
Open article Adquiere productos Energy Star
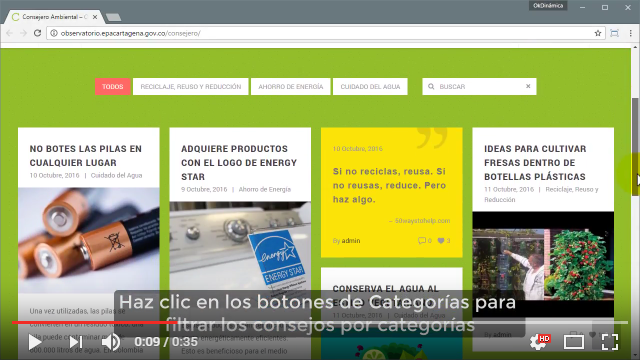coord(239,162)
